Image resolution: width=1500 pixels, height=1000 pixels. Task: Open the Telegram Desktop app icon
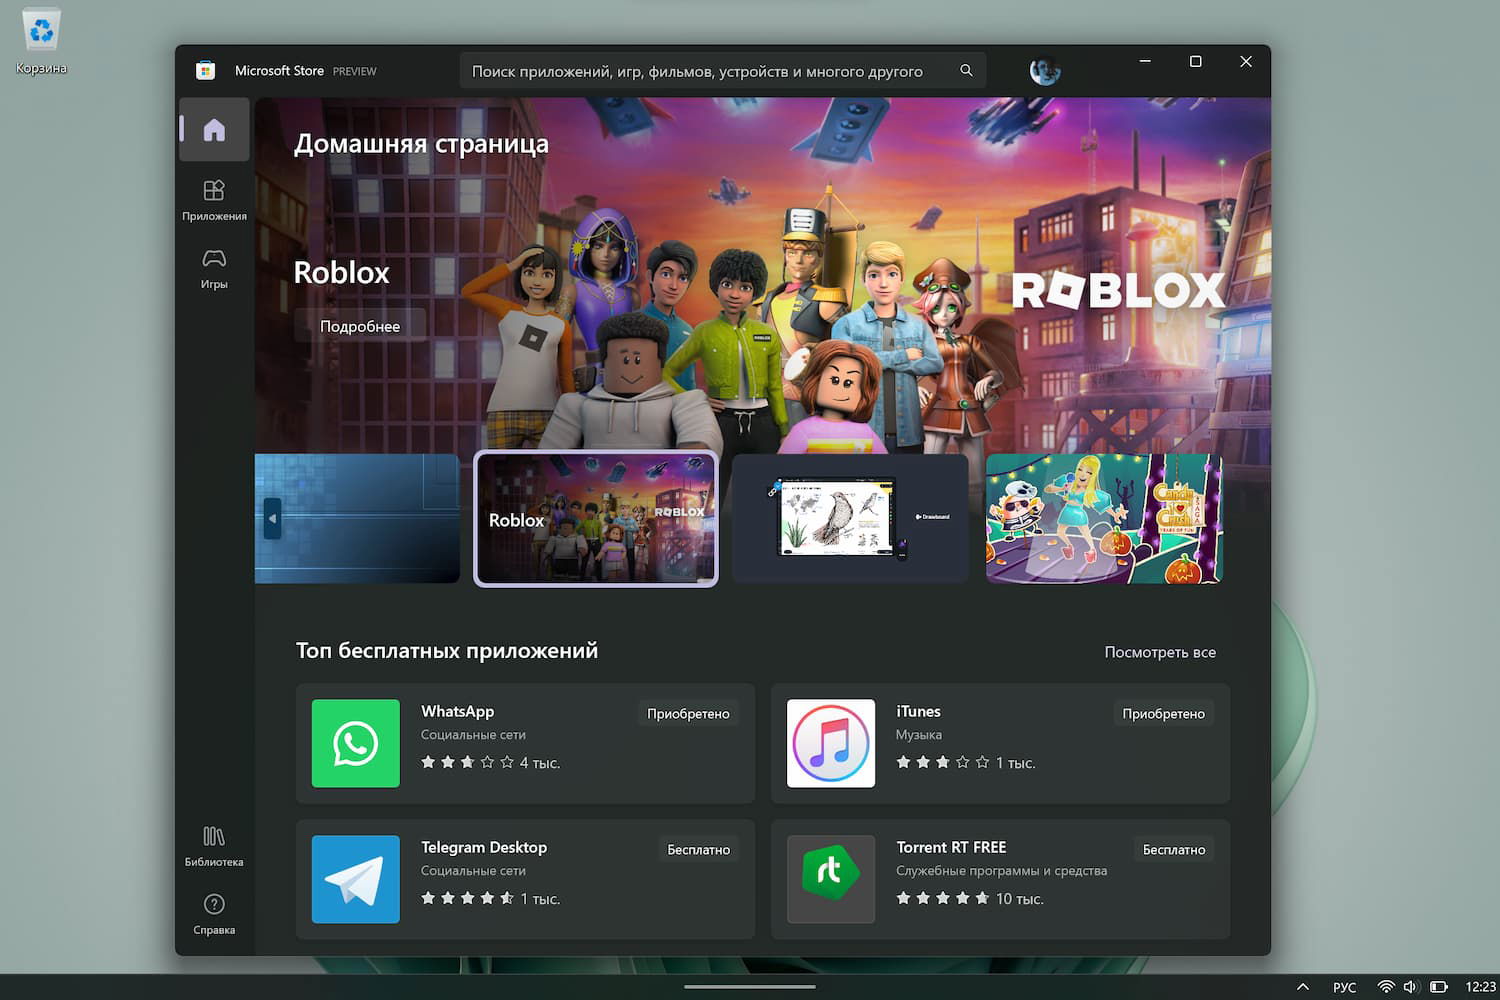point(356,879)
